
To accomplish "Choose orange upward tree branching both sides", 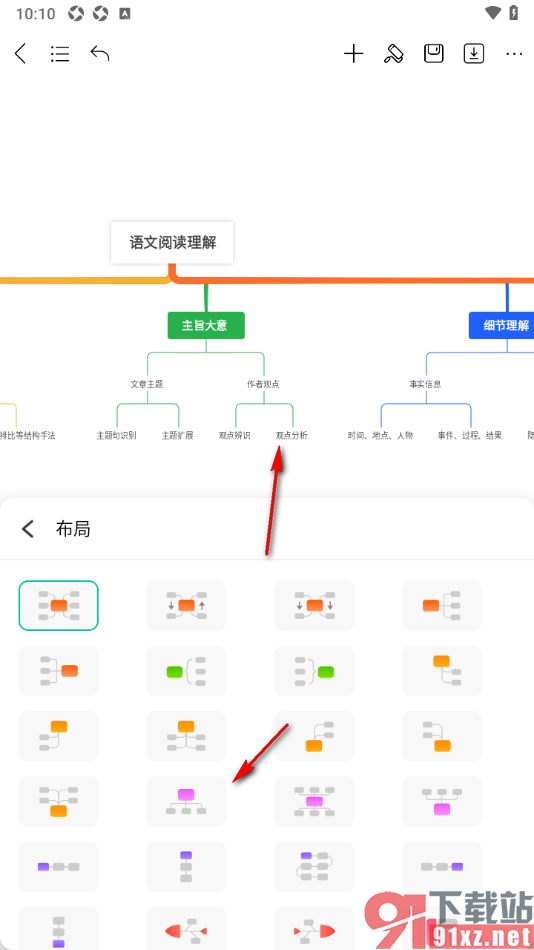I will (59, 802).
